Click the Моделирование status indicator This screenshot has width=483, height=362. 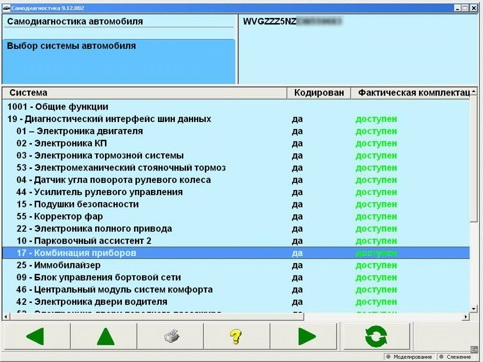(409, 357)
